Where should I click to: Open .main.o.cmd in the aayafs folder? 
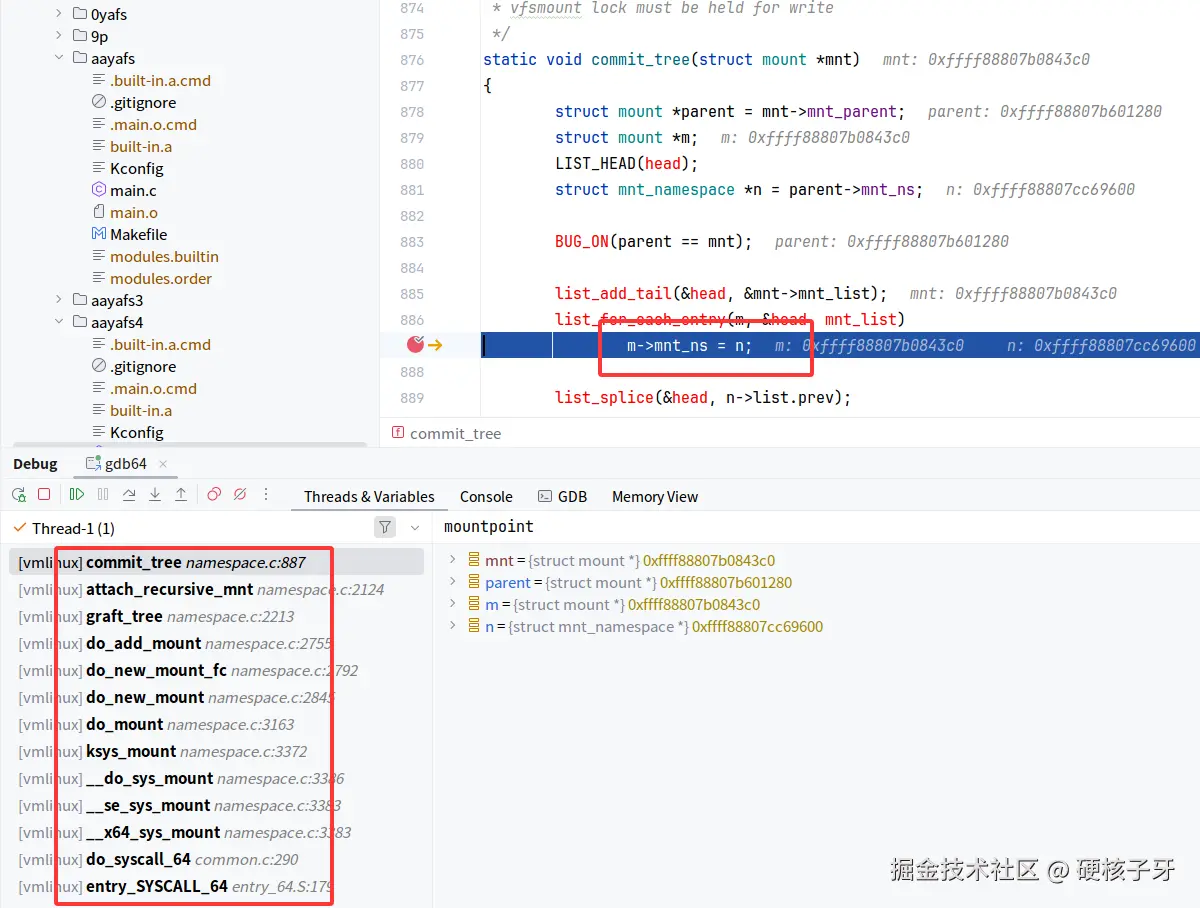(x=153, y=124)
